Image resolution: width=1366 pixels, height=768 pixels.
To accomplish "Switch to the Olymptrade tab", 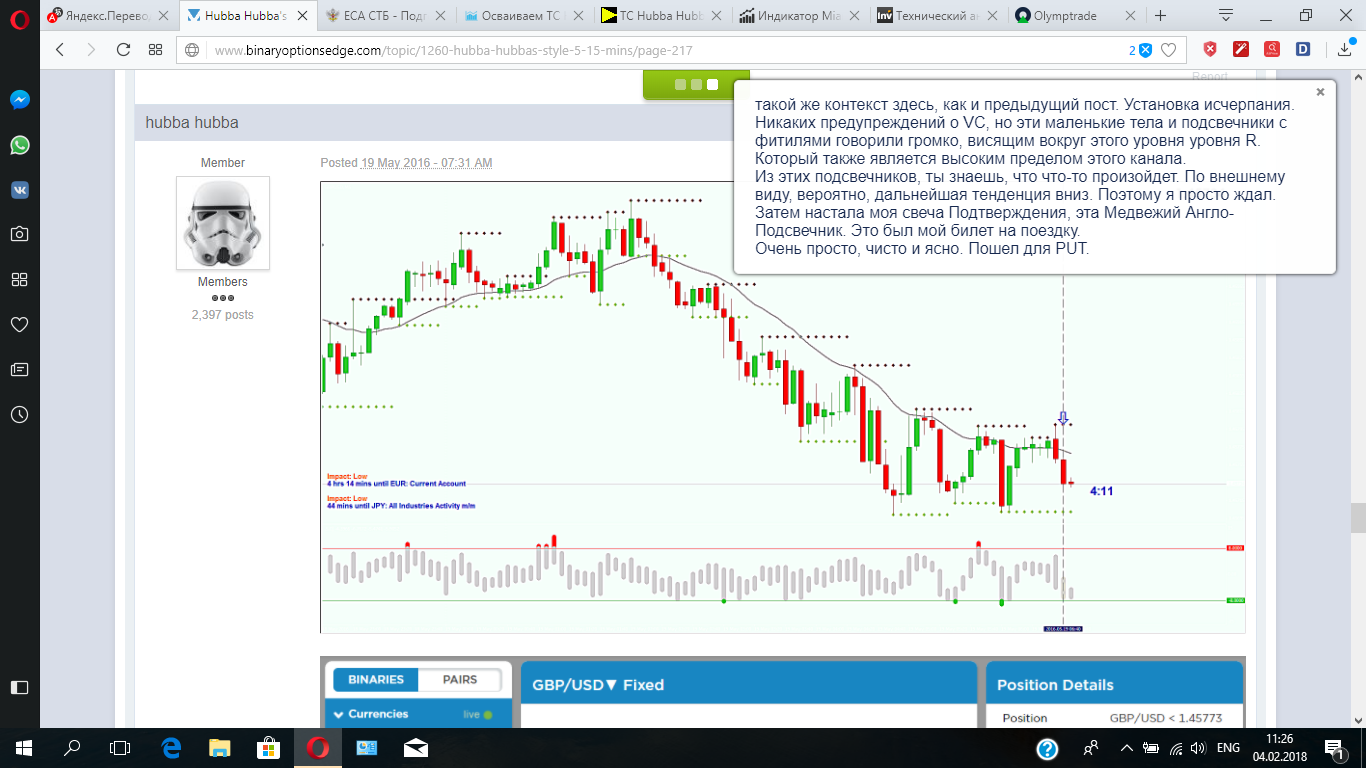I will coord(1067,16).
